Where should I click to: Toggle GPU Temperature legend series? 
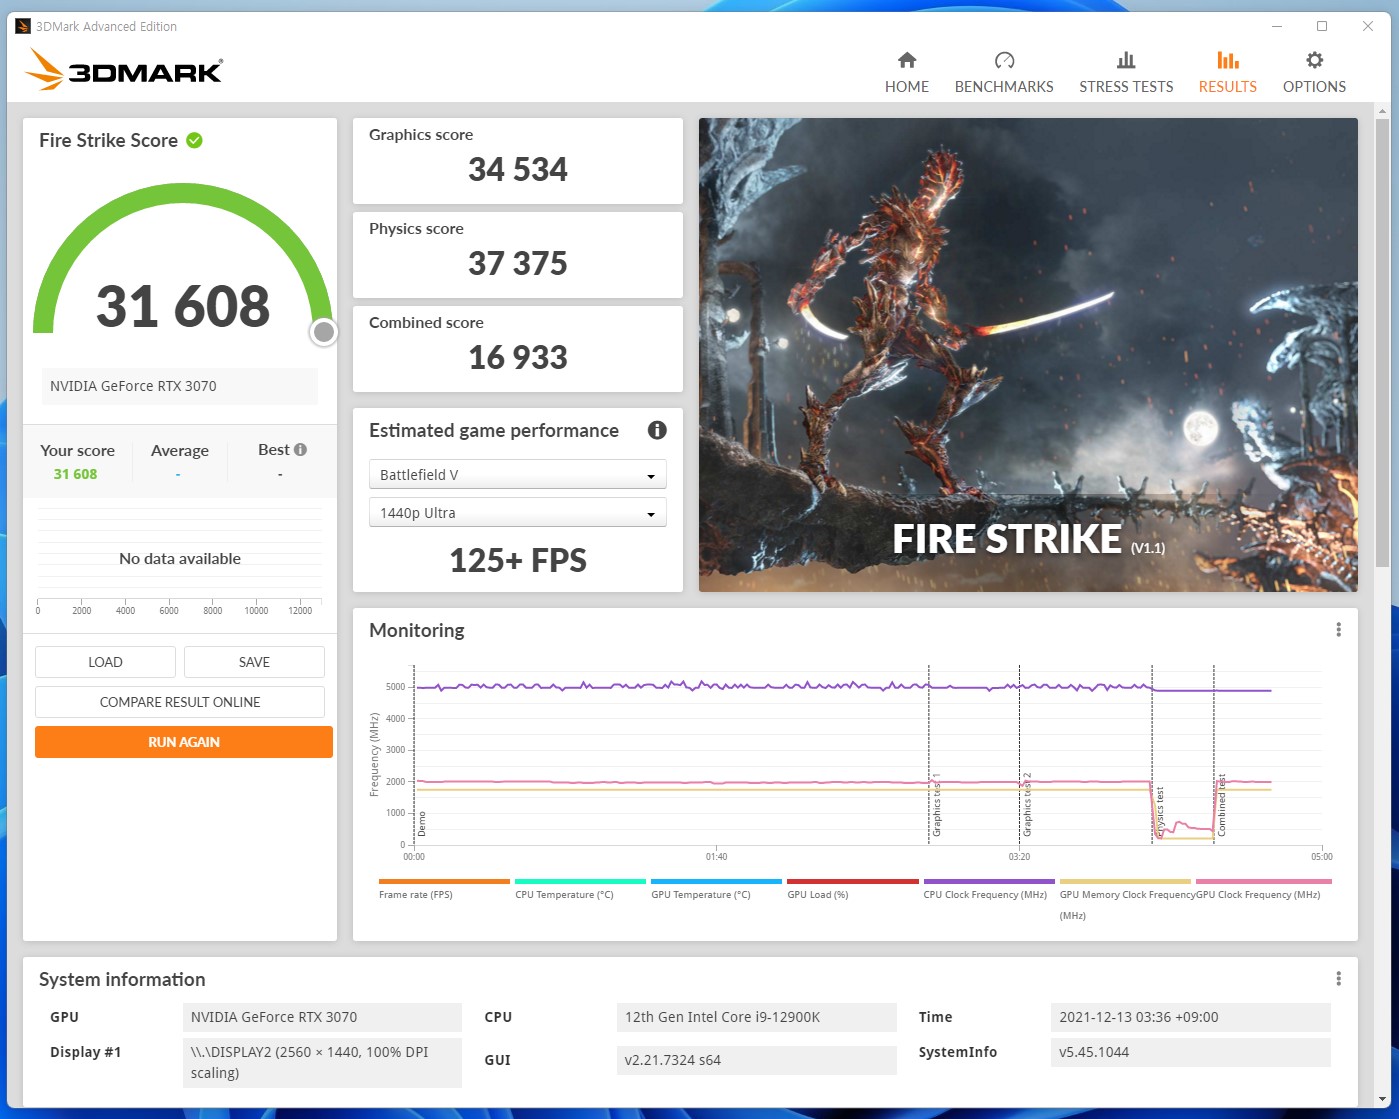click(716, 890)
